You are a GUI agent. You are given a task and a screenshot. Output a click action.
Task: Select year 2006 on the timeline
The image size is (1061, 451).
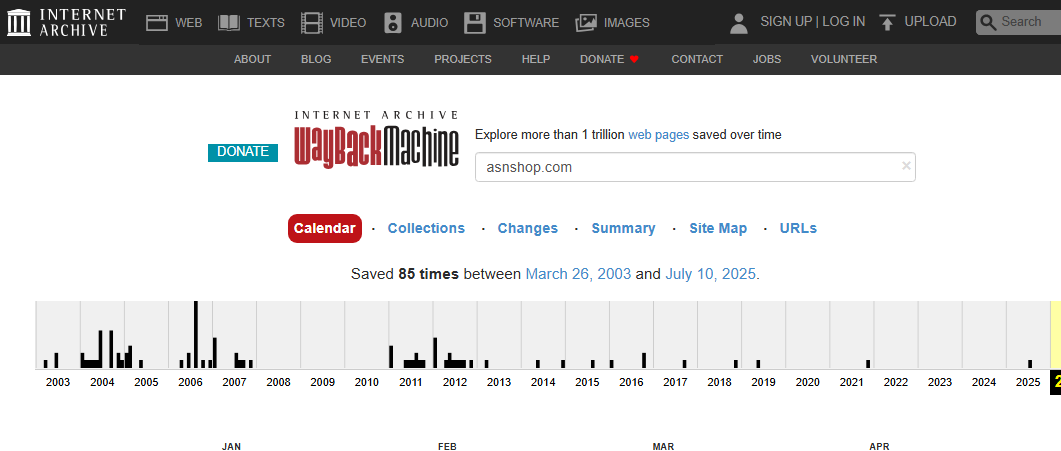tap(190, 383)
